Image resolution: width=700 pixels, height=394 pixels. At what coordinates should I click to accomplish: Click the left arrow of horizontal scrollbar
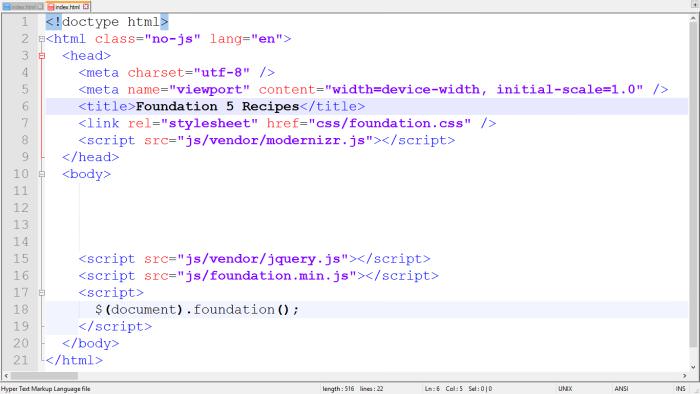coord(6,376)
